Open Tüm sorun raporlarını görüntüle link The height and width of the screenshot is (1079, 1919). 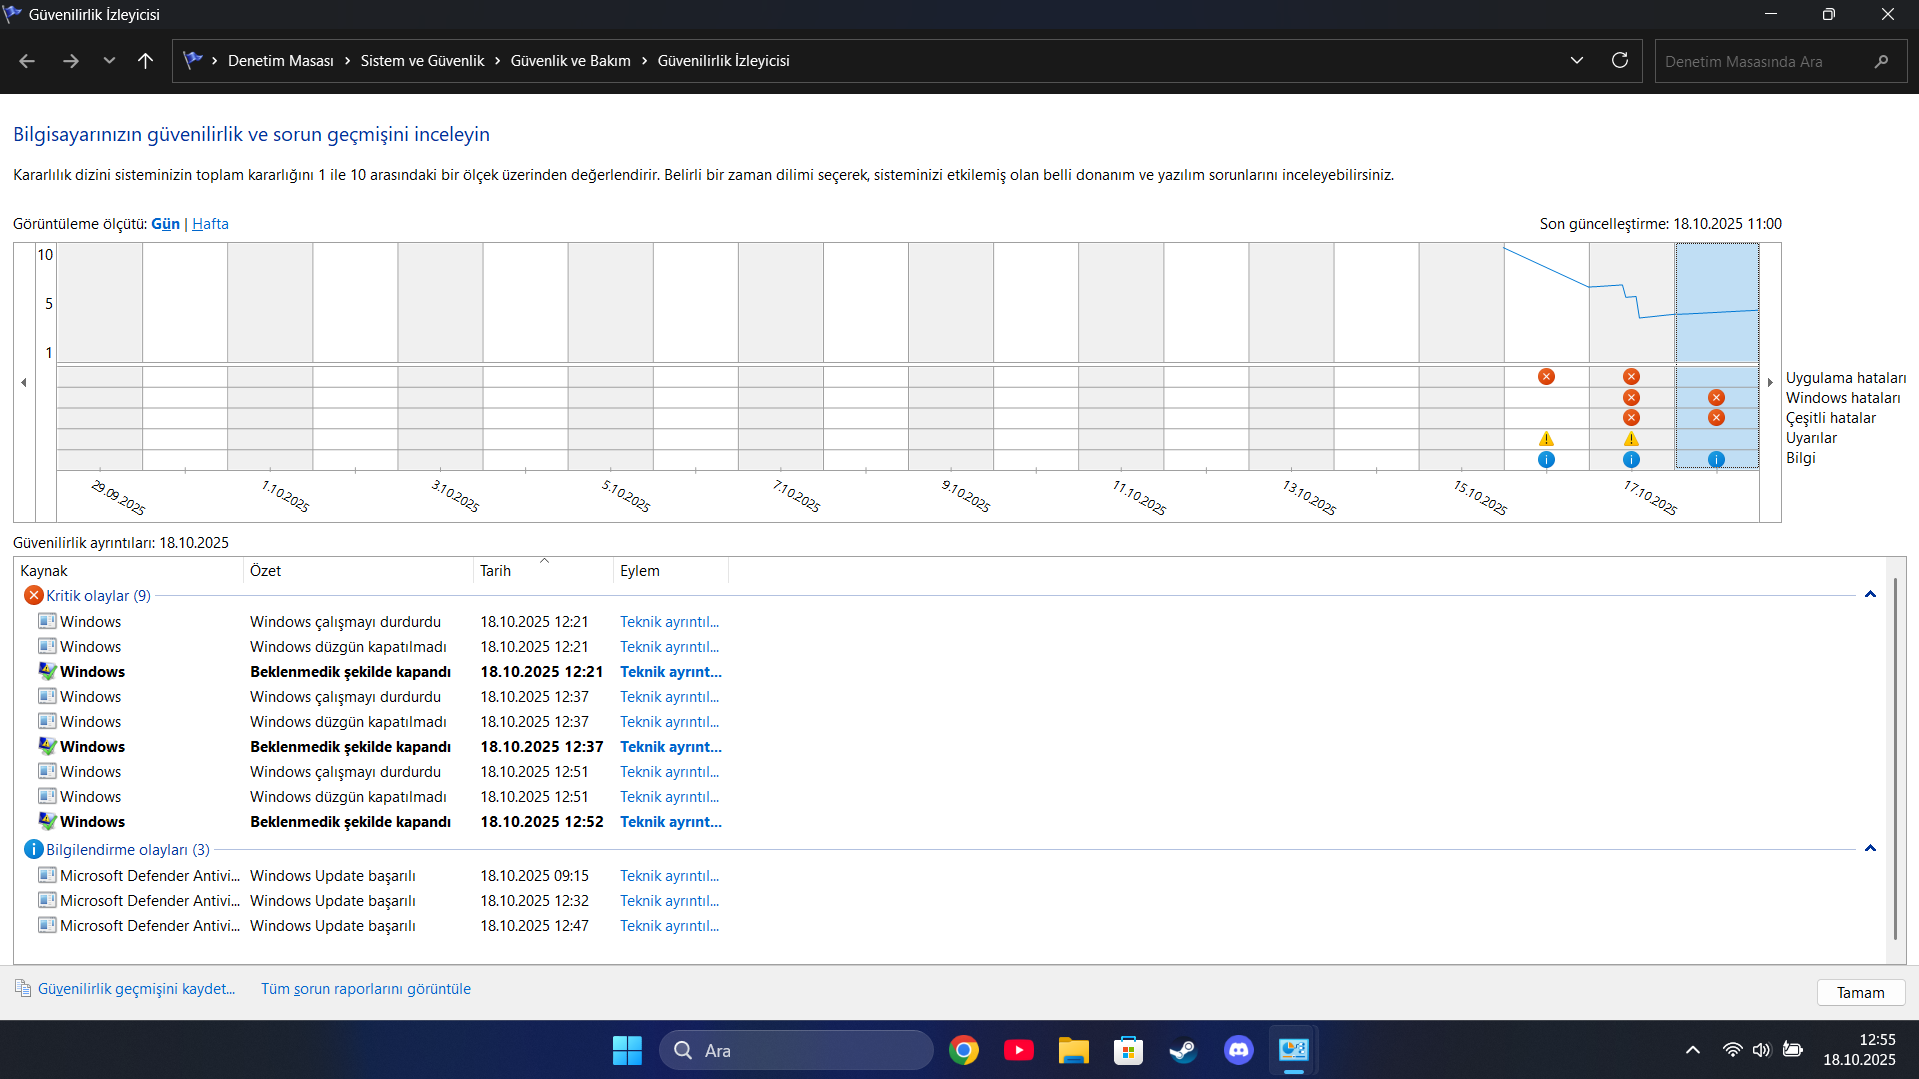click(365, 989)
